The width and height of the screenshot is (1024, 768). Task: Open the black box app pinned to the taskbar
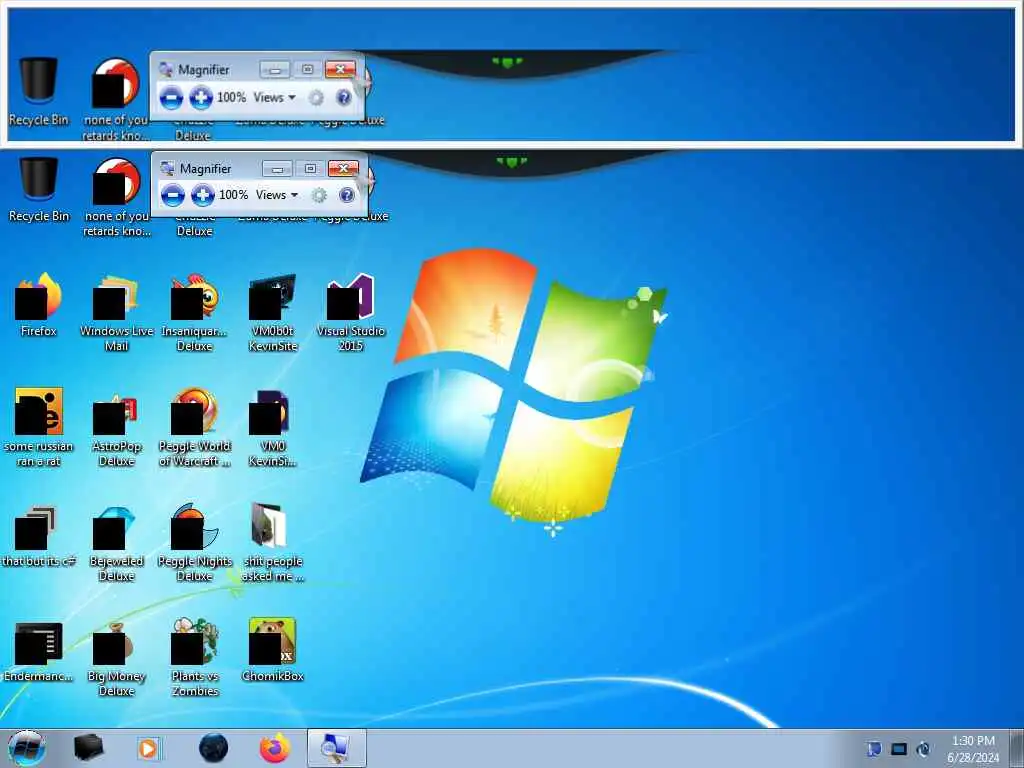88,748
